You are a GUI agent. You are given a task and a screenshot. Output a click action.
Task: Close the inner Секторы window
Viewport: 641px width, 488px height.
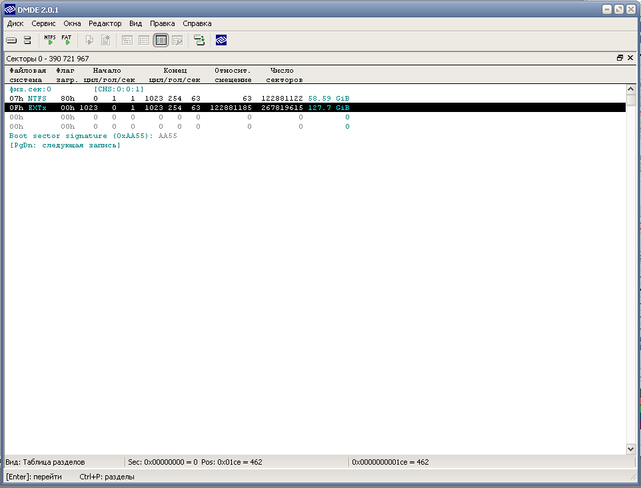tap(630, 58)
